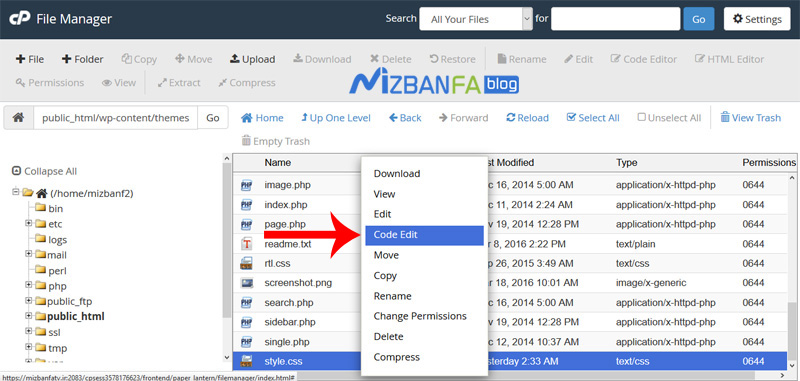Click Empty Trash
The image size is (800, 381).
tap(276, 141)
